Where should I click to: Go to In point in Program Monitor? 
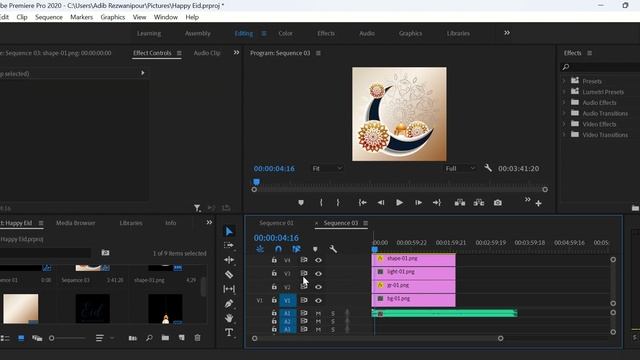pyautogui.click(x=362, y=202)
